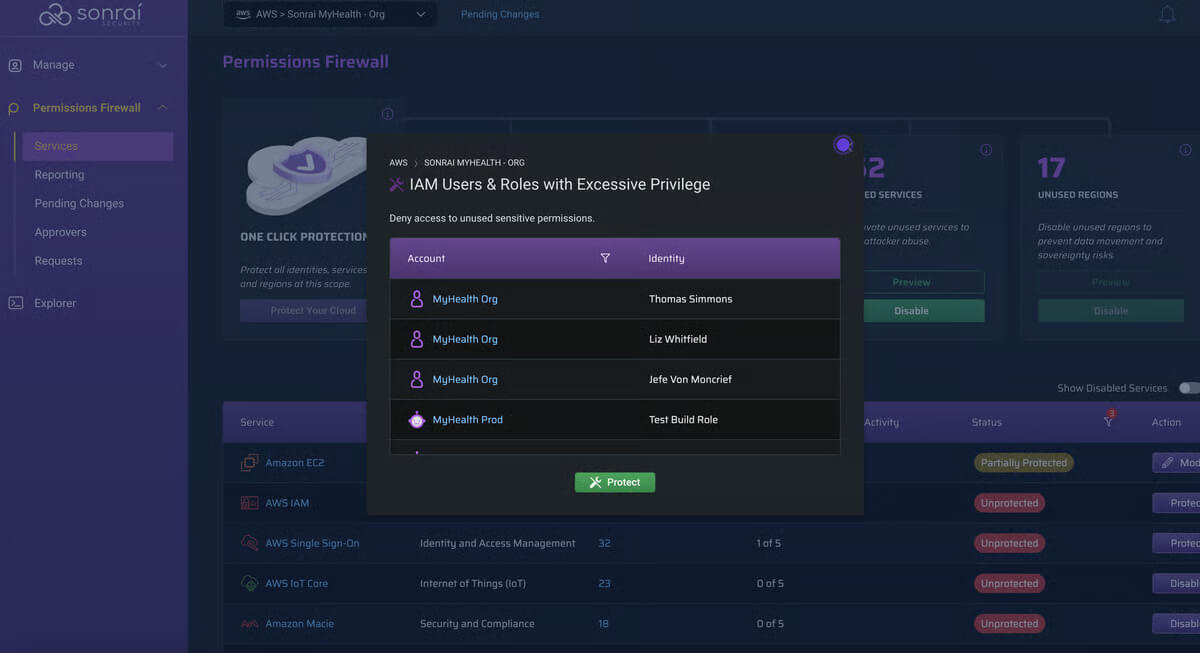Click the Amazon EC2 Modify button
1200x653 pixels.
(1177, 463)
